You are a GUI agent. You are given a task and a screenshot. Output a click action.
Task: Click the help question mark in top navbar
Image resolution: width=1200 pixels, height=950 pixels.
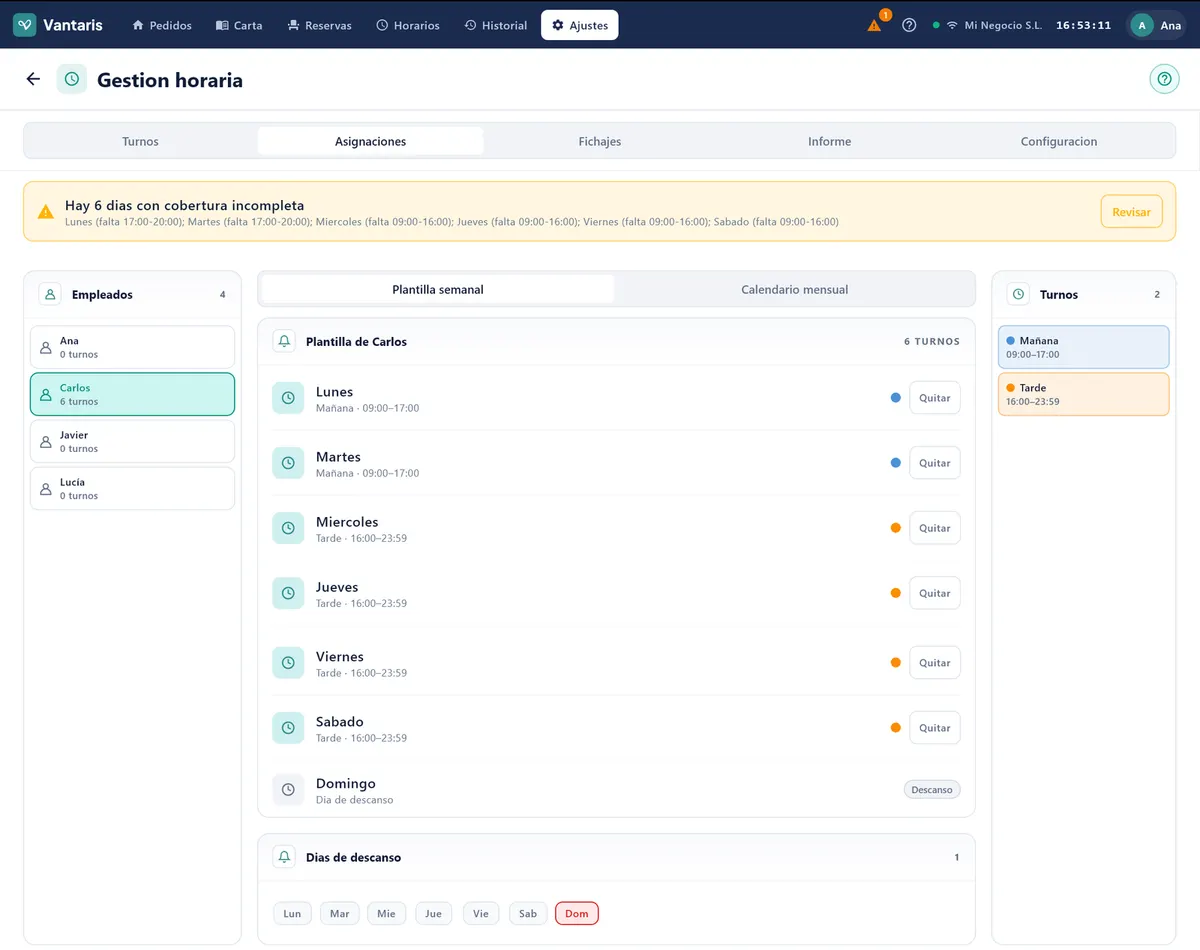[x=909, y=25]
